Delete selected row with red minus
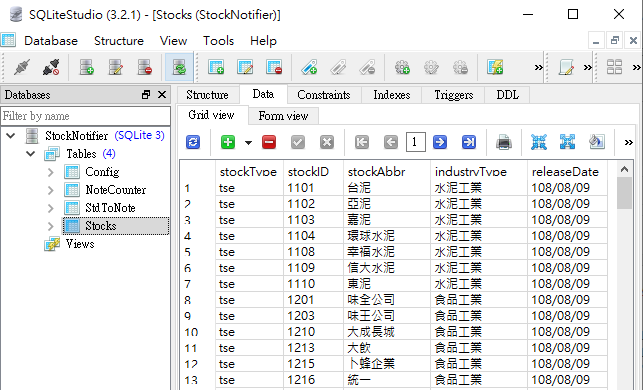643x390 pixels. pos(269,142)
